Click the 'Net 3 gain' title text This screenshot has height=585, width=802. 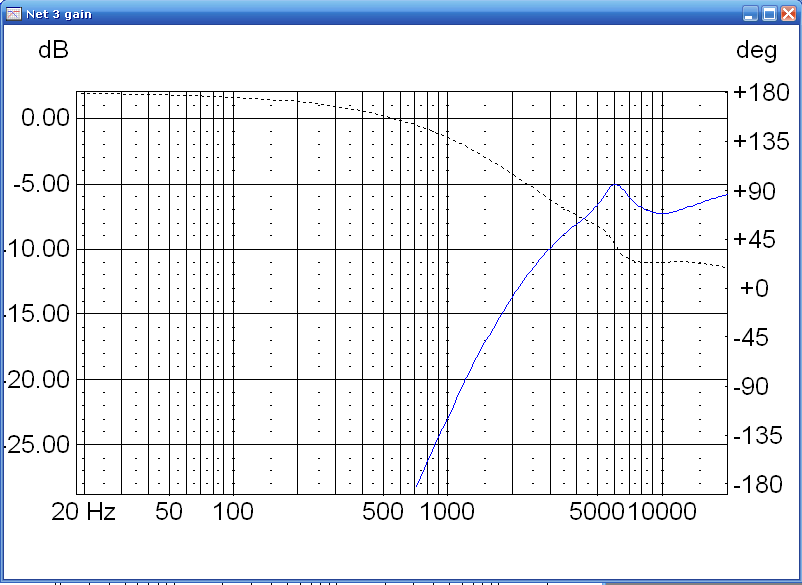[x=59, y=14]
